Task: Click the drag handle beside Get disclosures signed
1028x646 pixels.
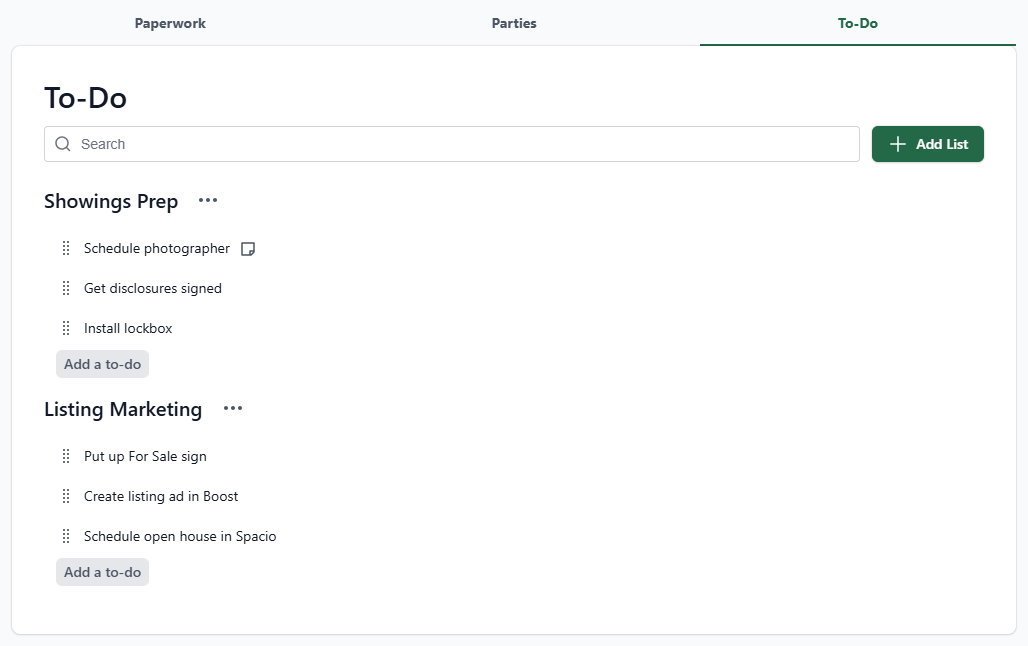Action: (x=66, y=288)
